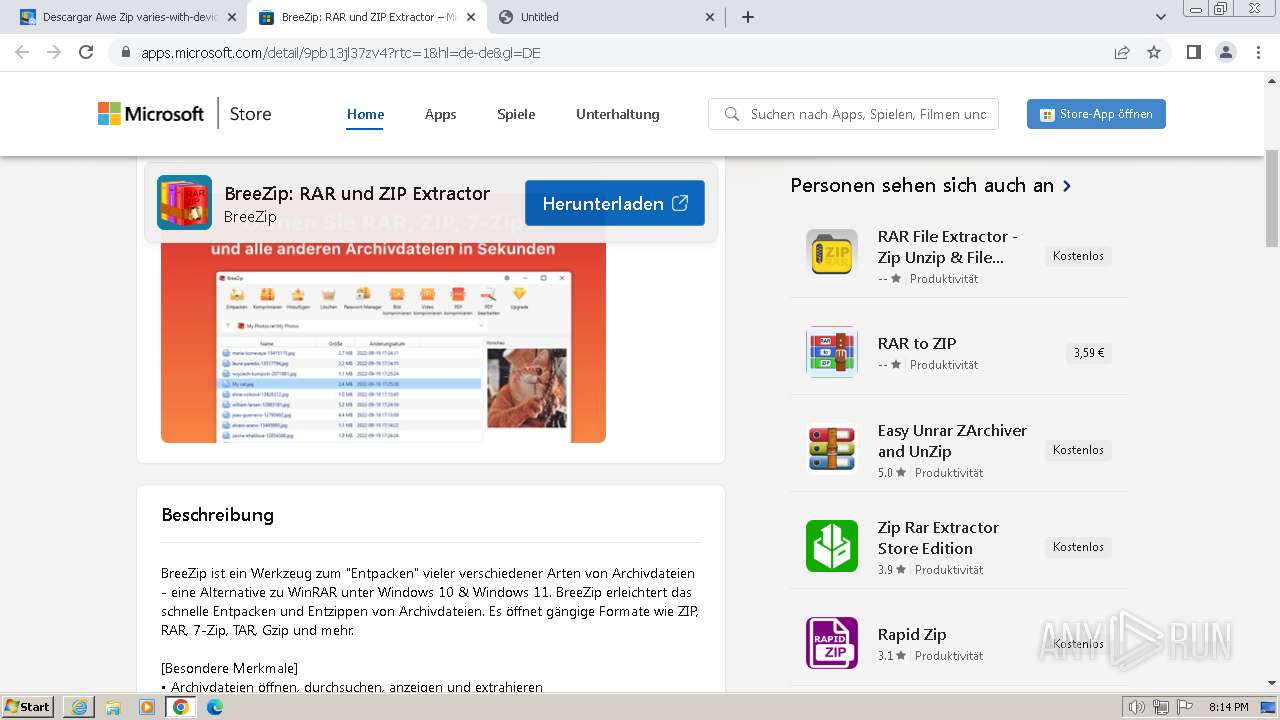1280x720 pixels.
Task: Click the '5.0' rating of Easy Unrar ZArchiver
Action: coord(885,473)
